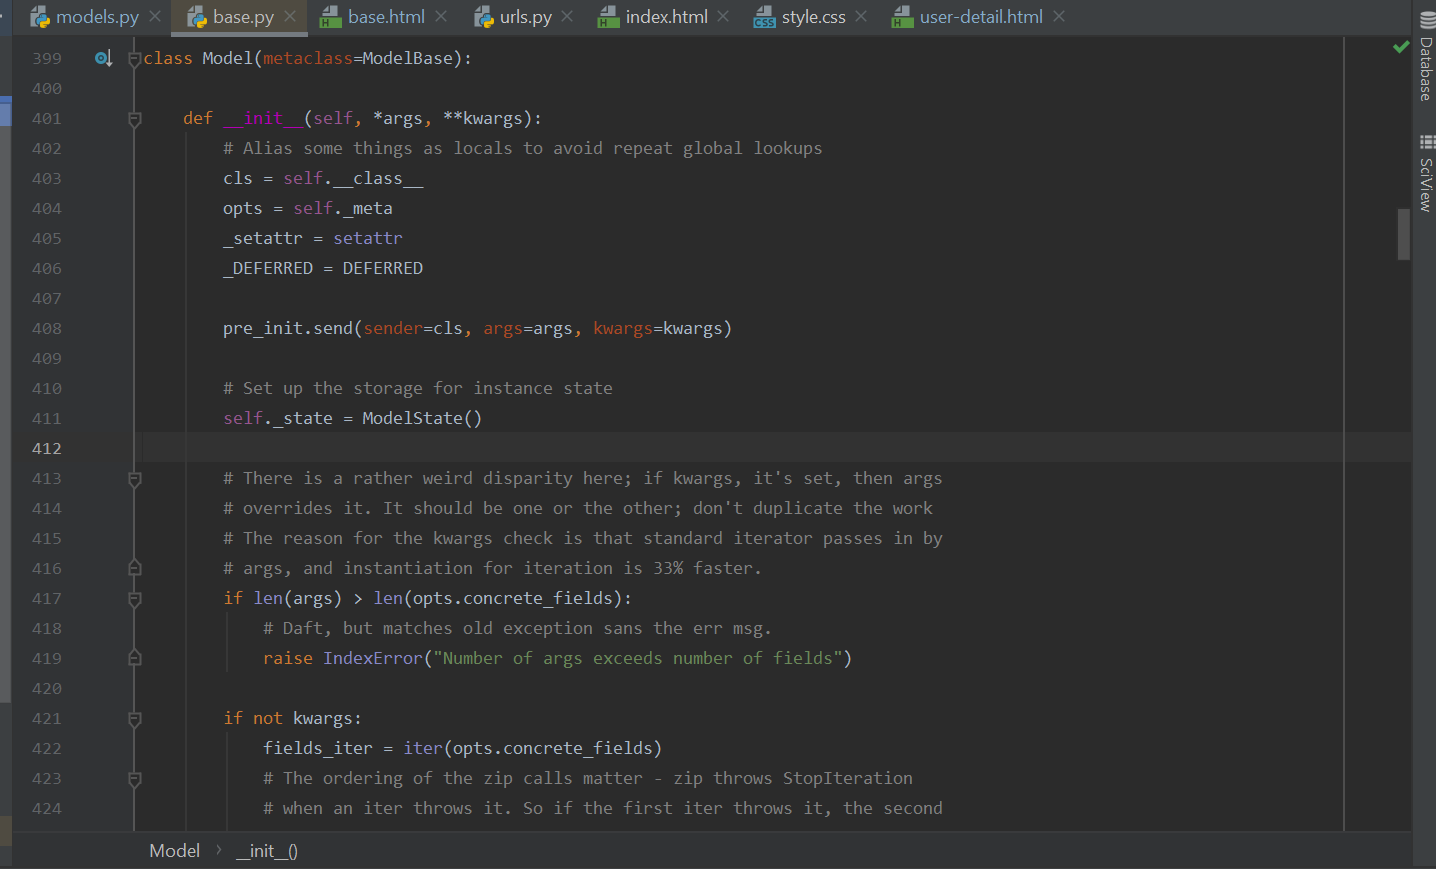Click the Python file icon on urls.py tab
This screenshot has width=1436, height=869.
point(484,17)
